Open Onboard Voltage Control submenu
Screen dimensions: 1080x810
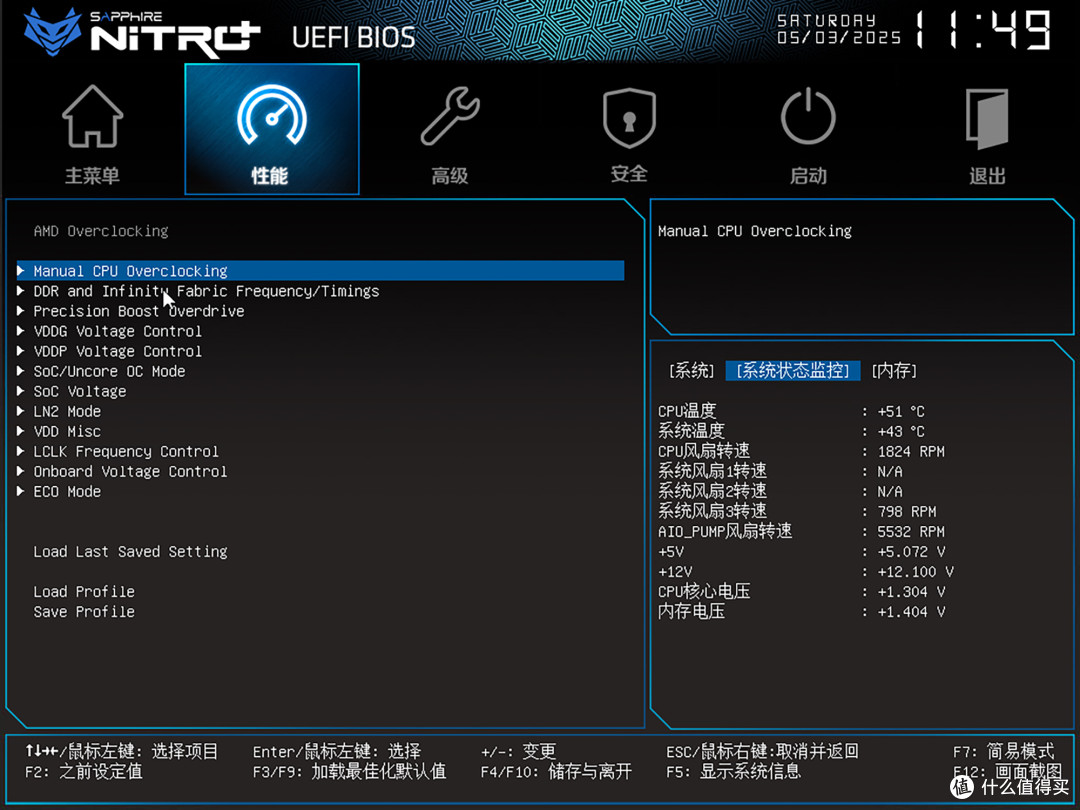click(x=130, y=471)
